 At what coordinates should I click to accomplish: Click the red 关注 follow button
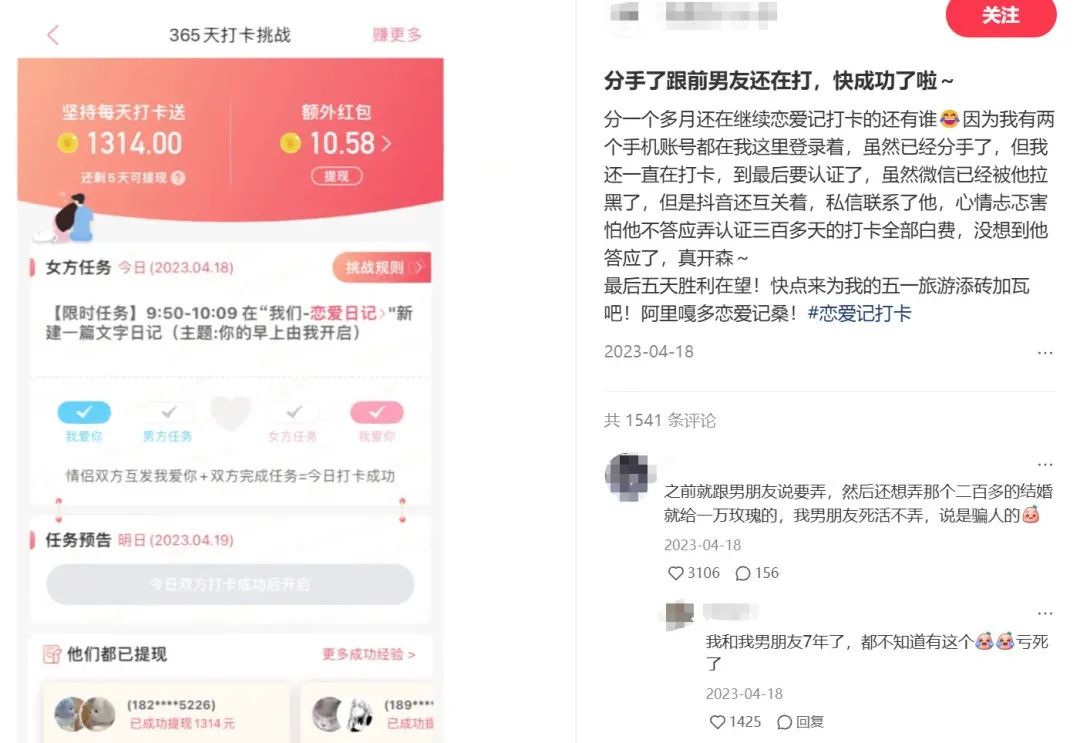pos(1001,15)
